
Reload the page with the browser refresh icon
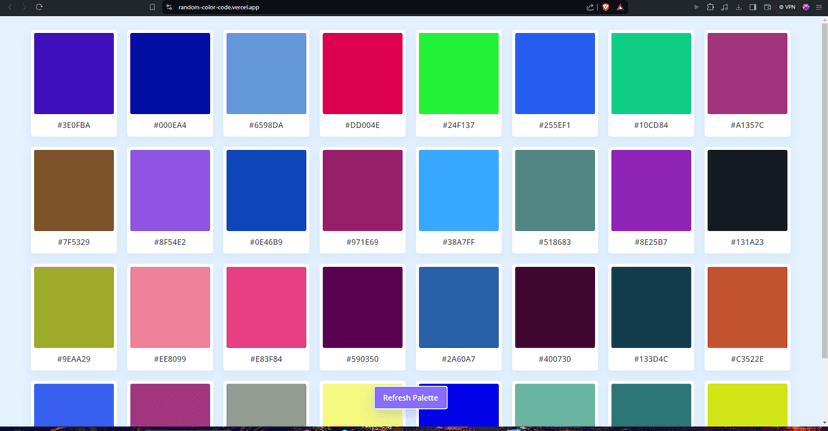tap(39, 7)
